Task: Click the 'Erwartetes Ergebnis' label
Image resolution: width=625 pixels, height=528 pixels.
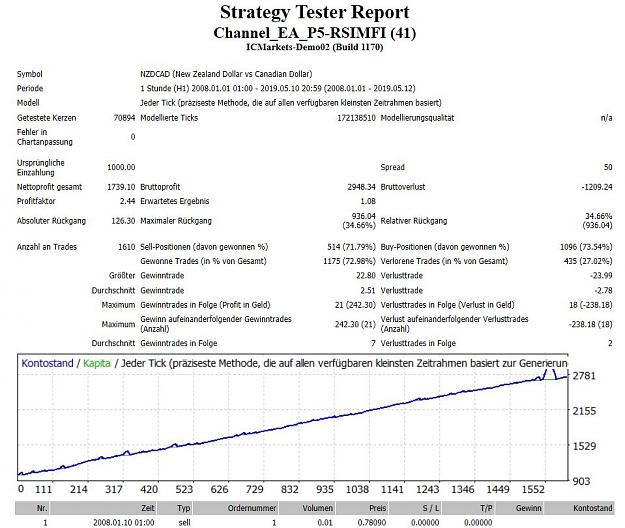Action: click(175, 201)
